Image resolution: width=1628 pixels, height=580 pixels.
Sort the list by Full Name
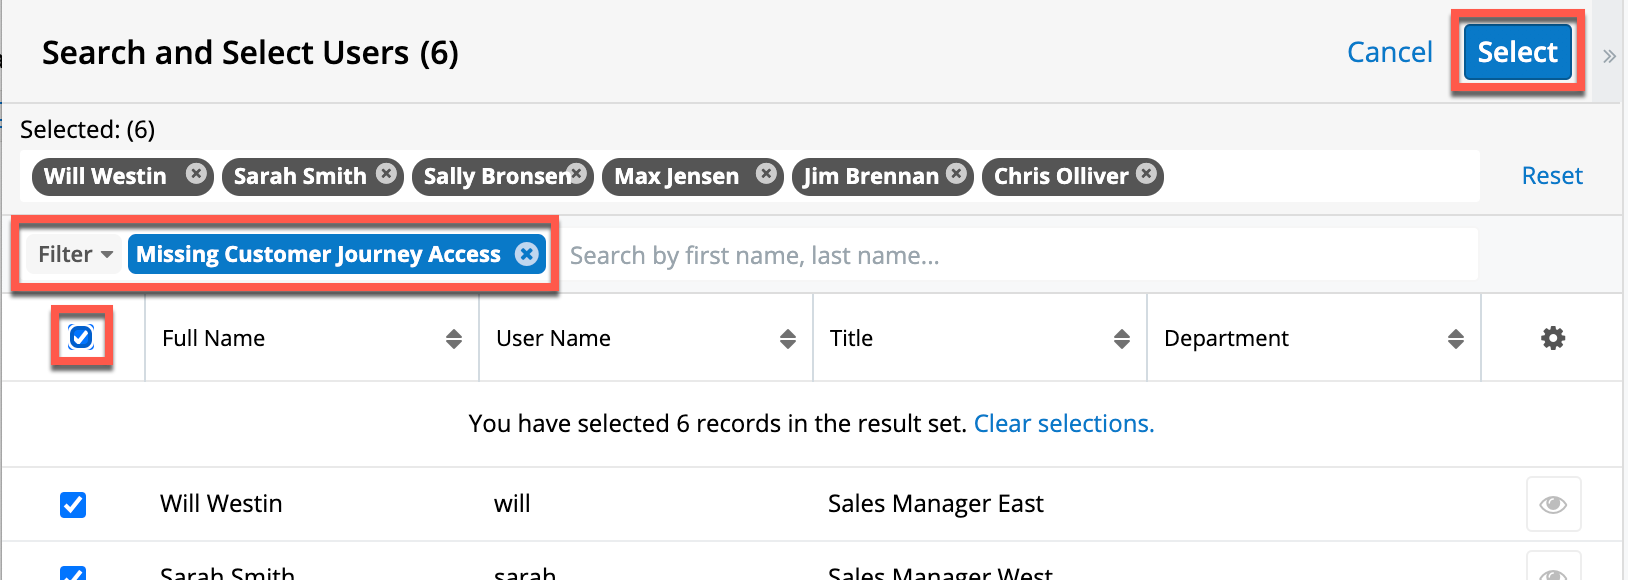[455, 338]
